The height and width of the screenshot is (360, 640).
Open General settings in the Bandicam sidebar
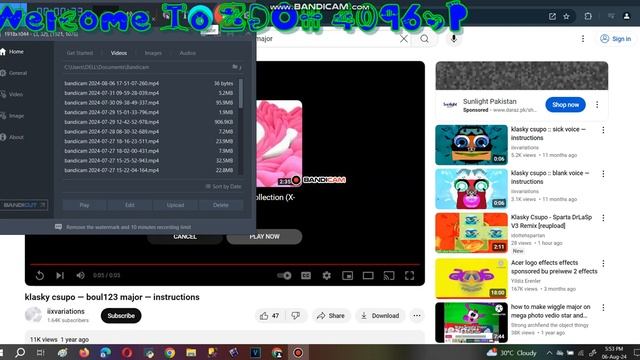click(x=14, y=73)
